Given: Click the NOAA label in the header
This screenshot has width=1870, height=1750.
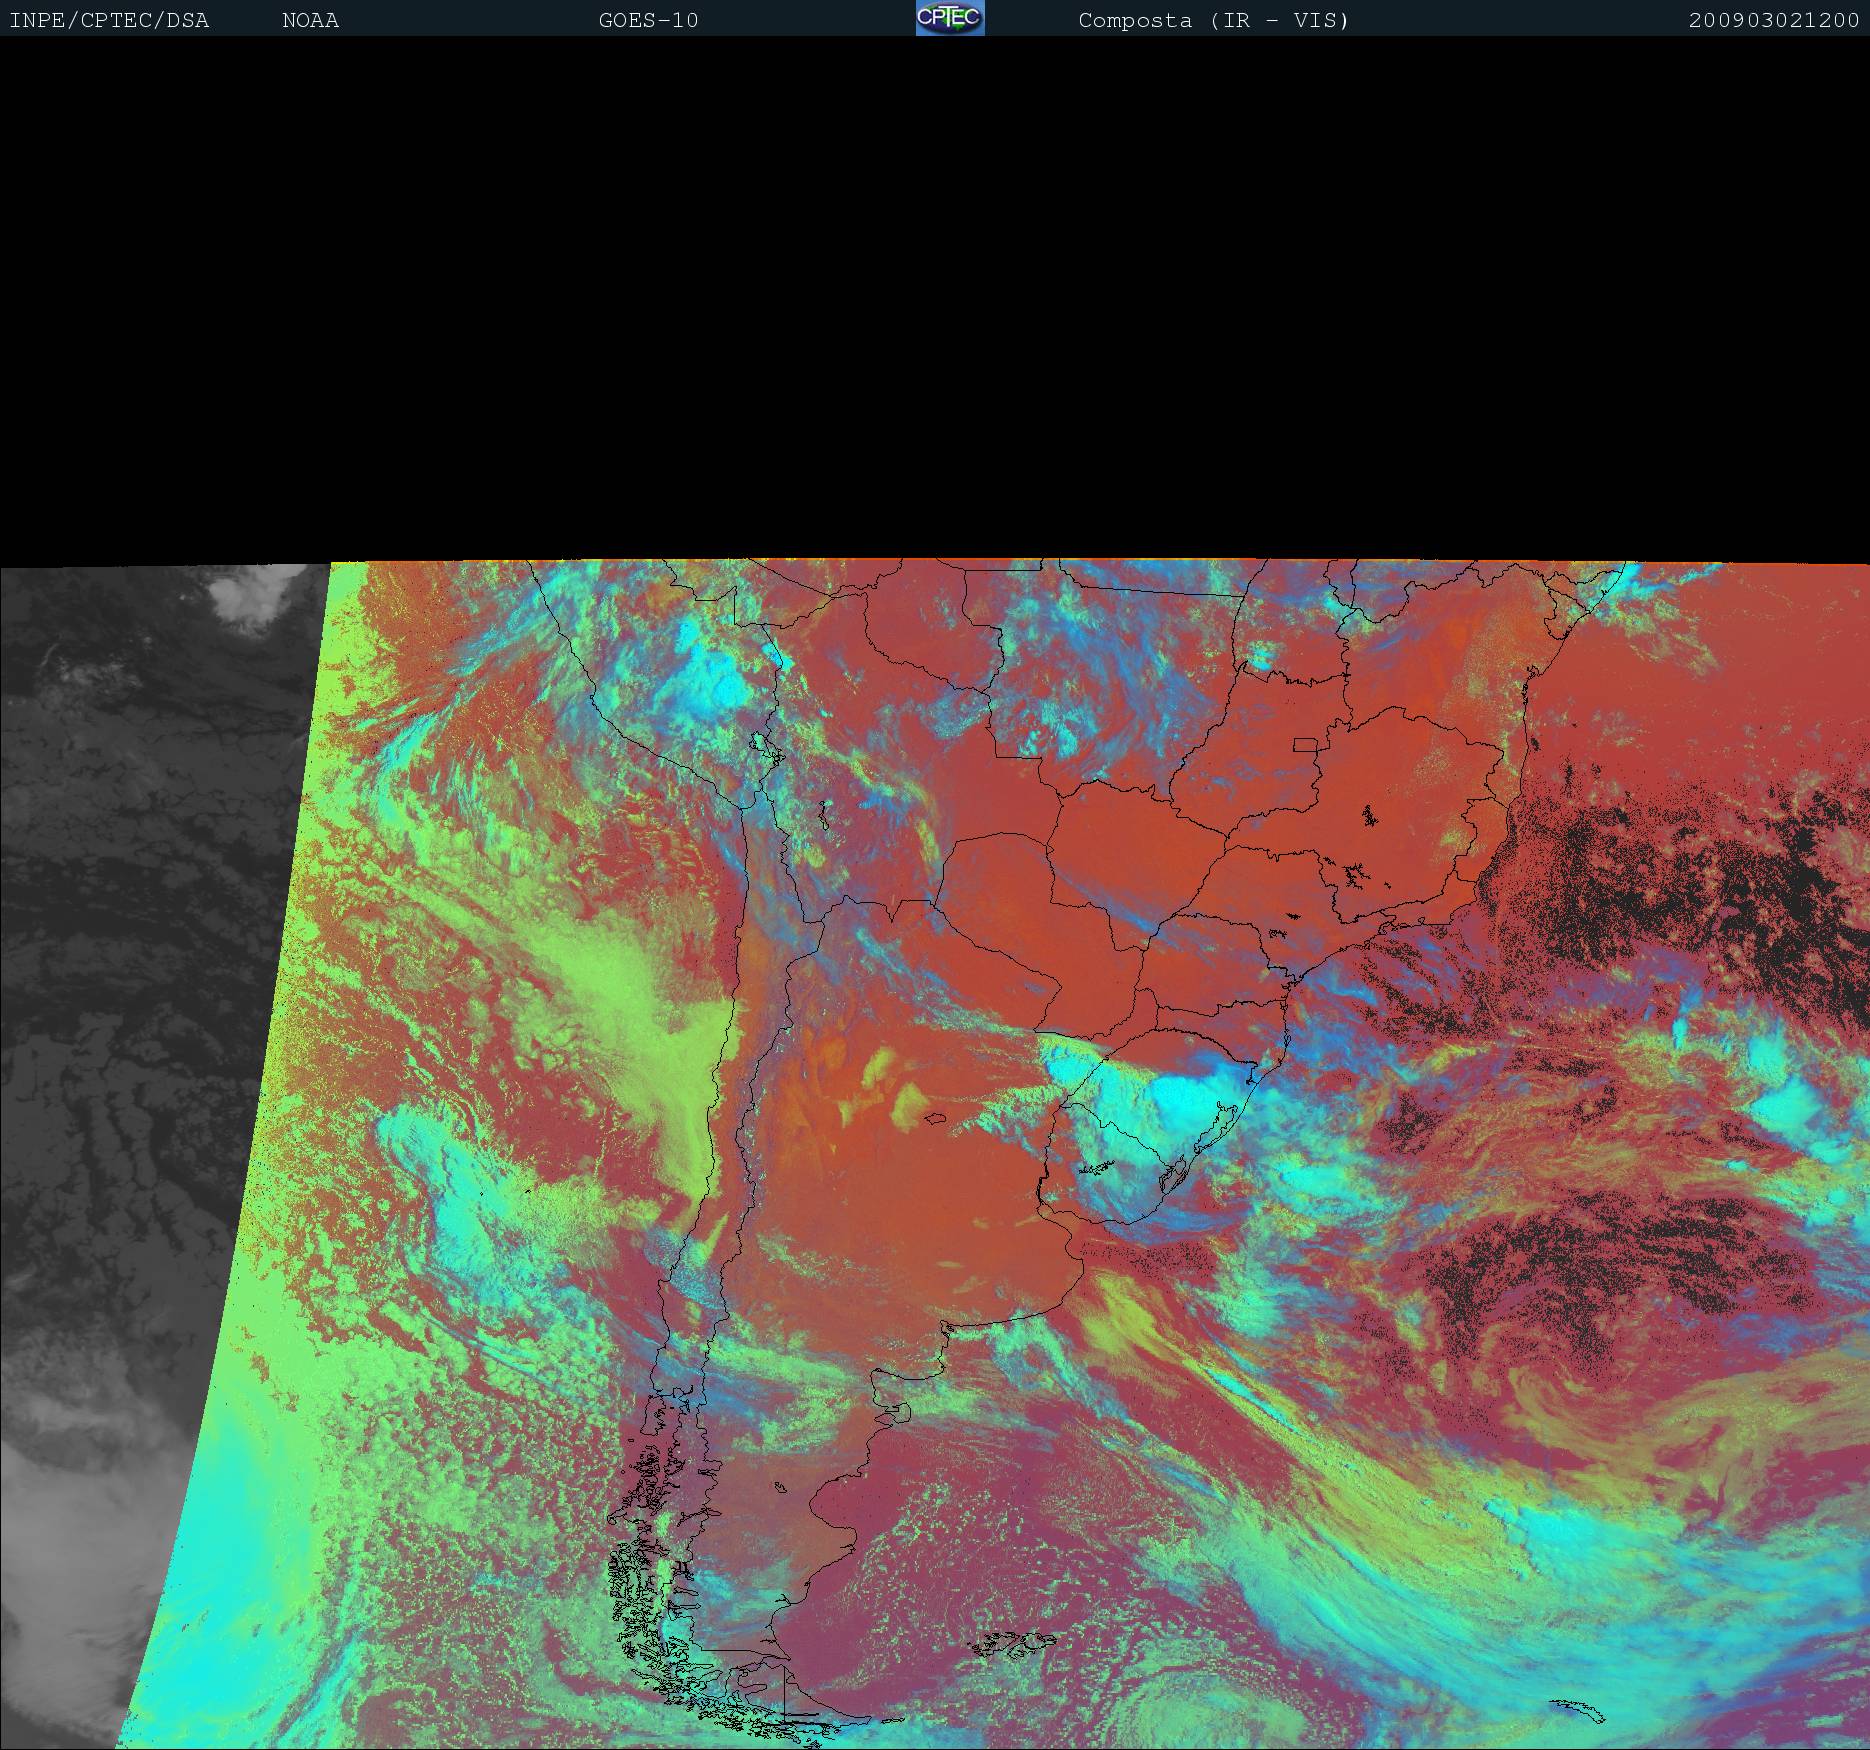Looking at the screenshot, I should point(310,21).
